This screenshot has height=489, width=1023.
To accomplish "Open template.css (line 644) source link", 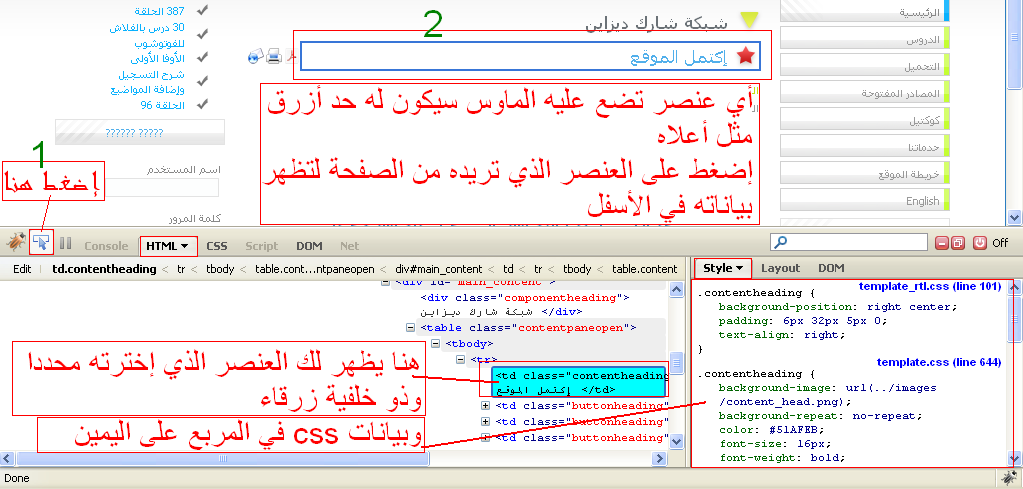I will coord(939,363).
